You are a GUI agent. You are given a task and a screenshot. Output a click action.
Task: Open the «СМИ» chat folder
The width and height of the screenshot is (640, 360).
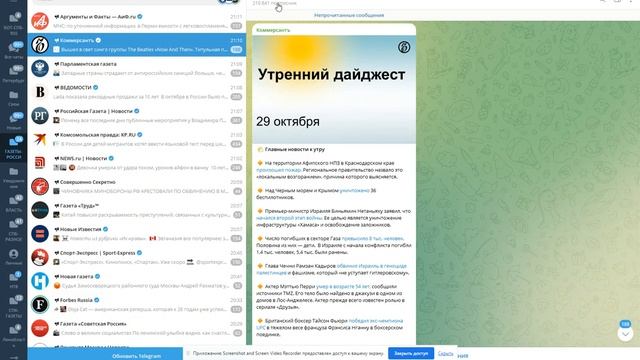pos(13,98)
